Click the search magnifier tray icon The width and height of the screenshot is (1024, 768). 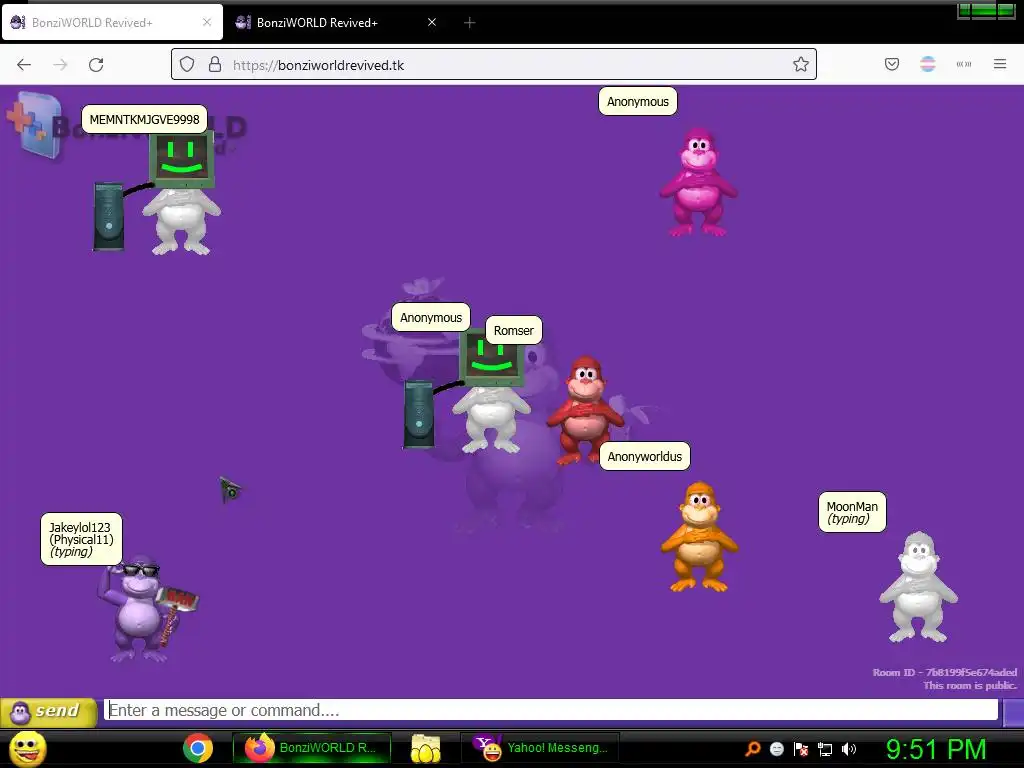(753, 749)
